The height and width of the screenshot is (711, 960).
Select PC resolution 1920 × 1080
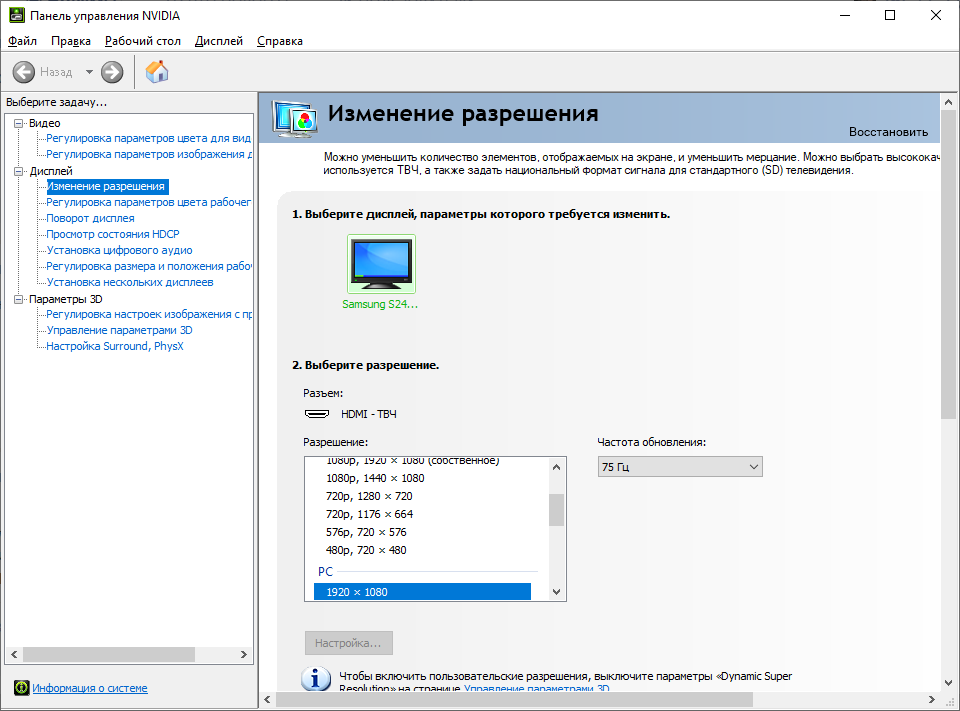point(422,592)
